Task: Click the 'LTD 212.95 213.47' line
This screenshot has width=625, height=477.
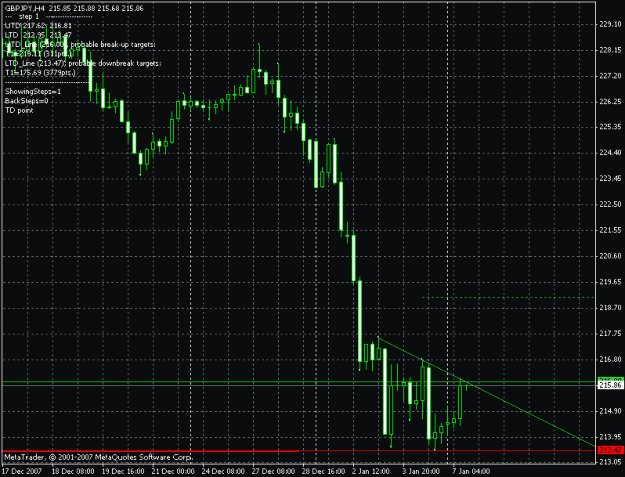Action: coord(38,35)
